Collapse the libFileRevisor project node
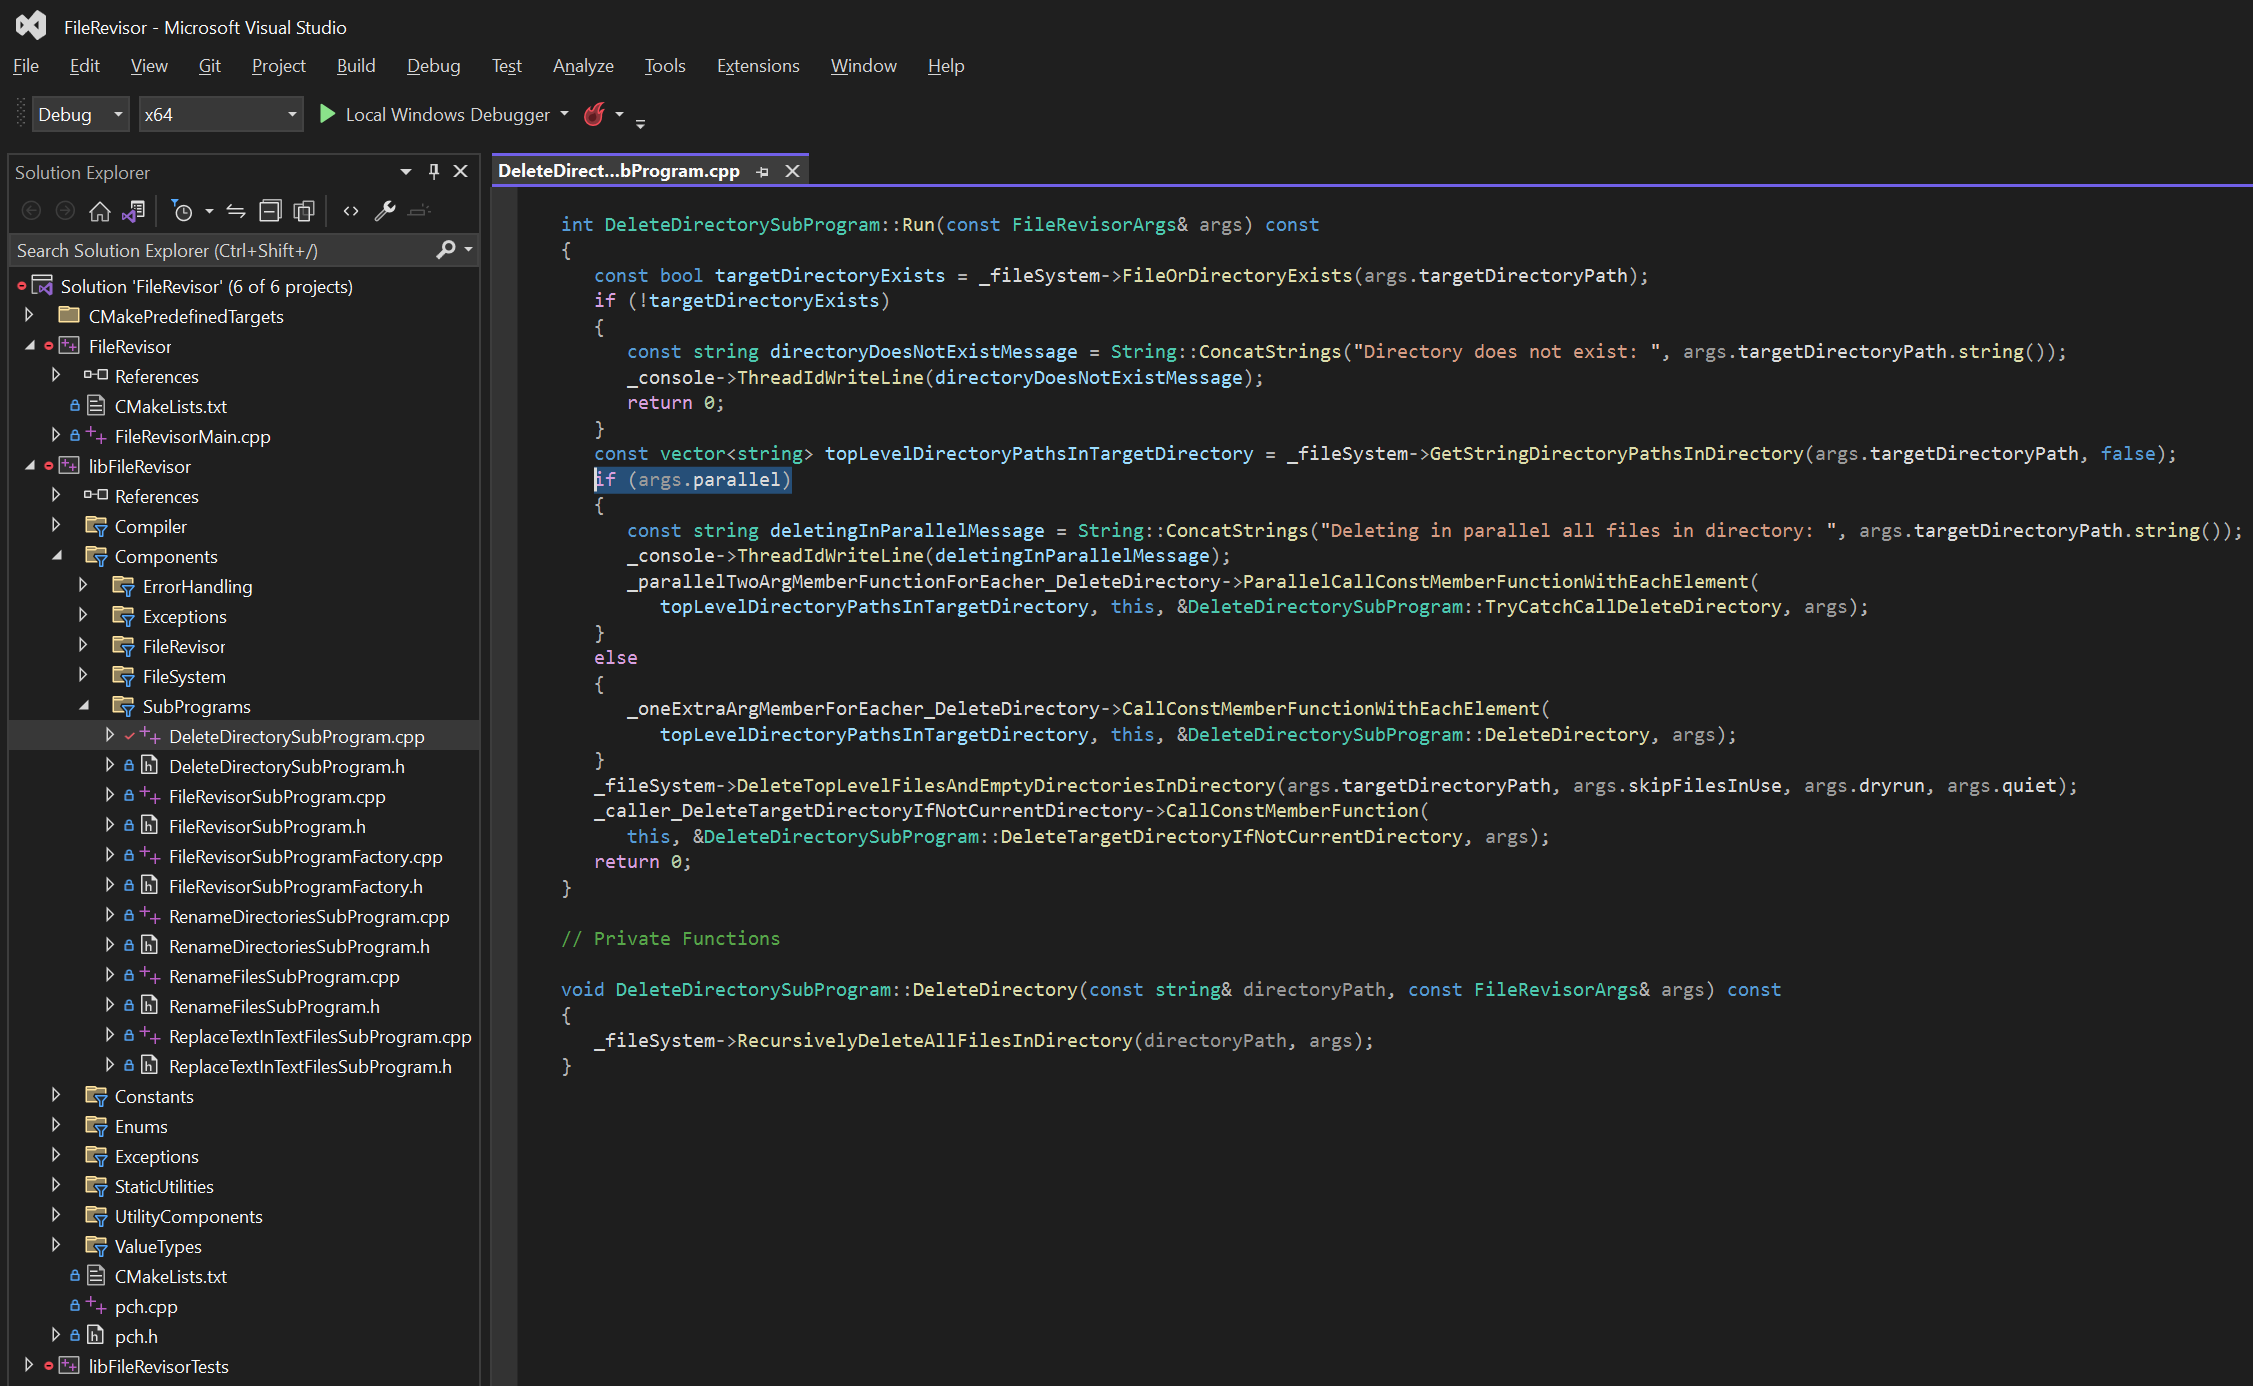The width and height of the screenshot is (2253, 1386). 29,465
